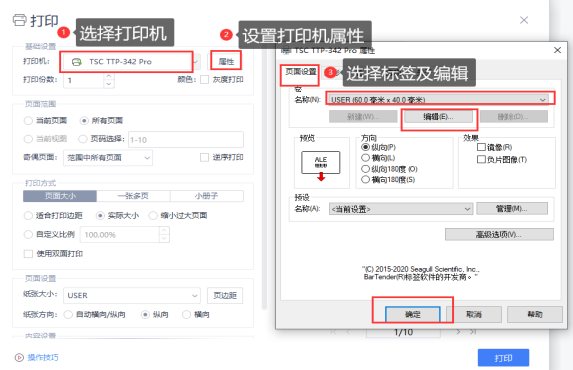Image resolution: width=573 pixels, height=370 pixels.
Task: Switch to the 页面大小 tab
Action: [60, 196]
